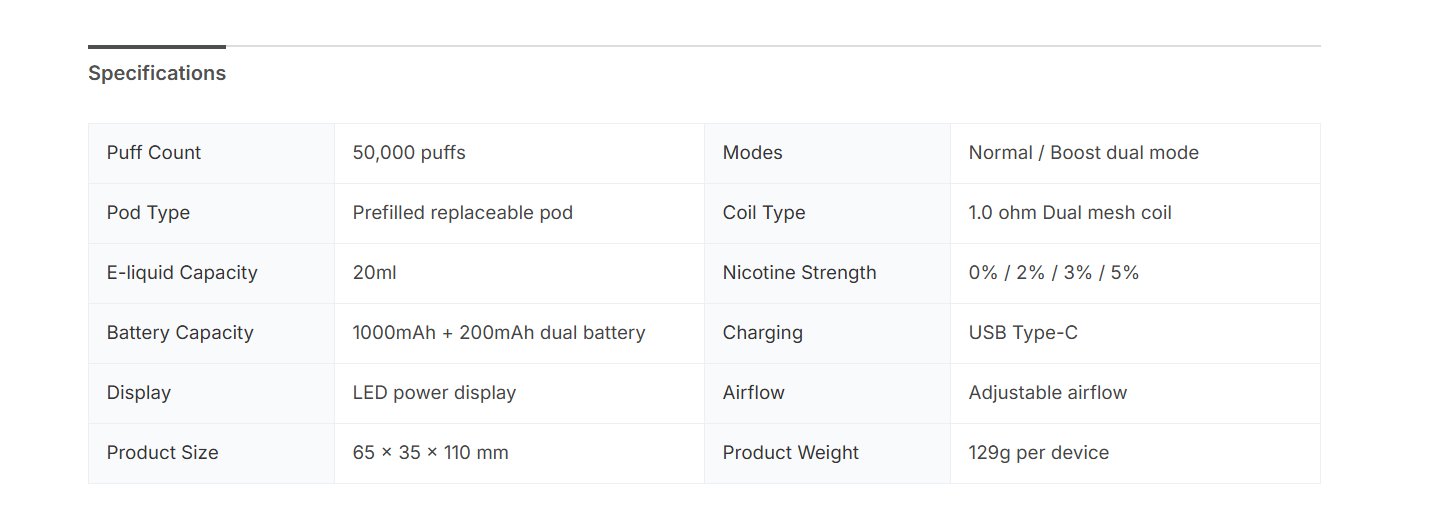Image resolution: width=1436 pixels, height=531 pixels.
Task: Click the Normal / Boost dual mode value
Action: tap(1083, 153)
